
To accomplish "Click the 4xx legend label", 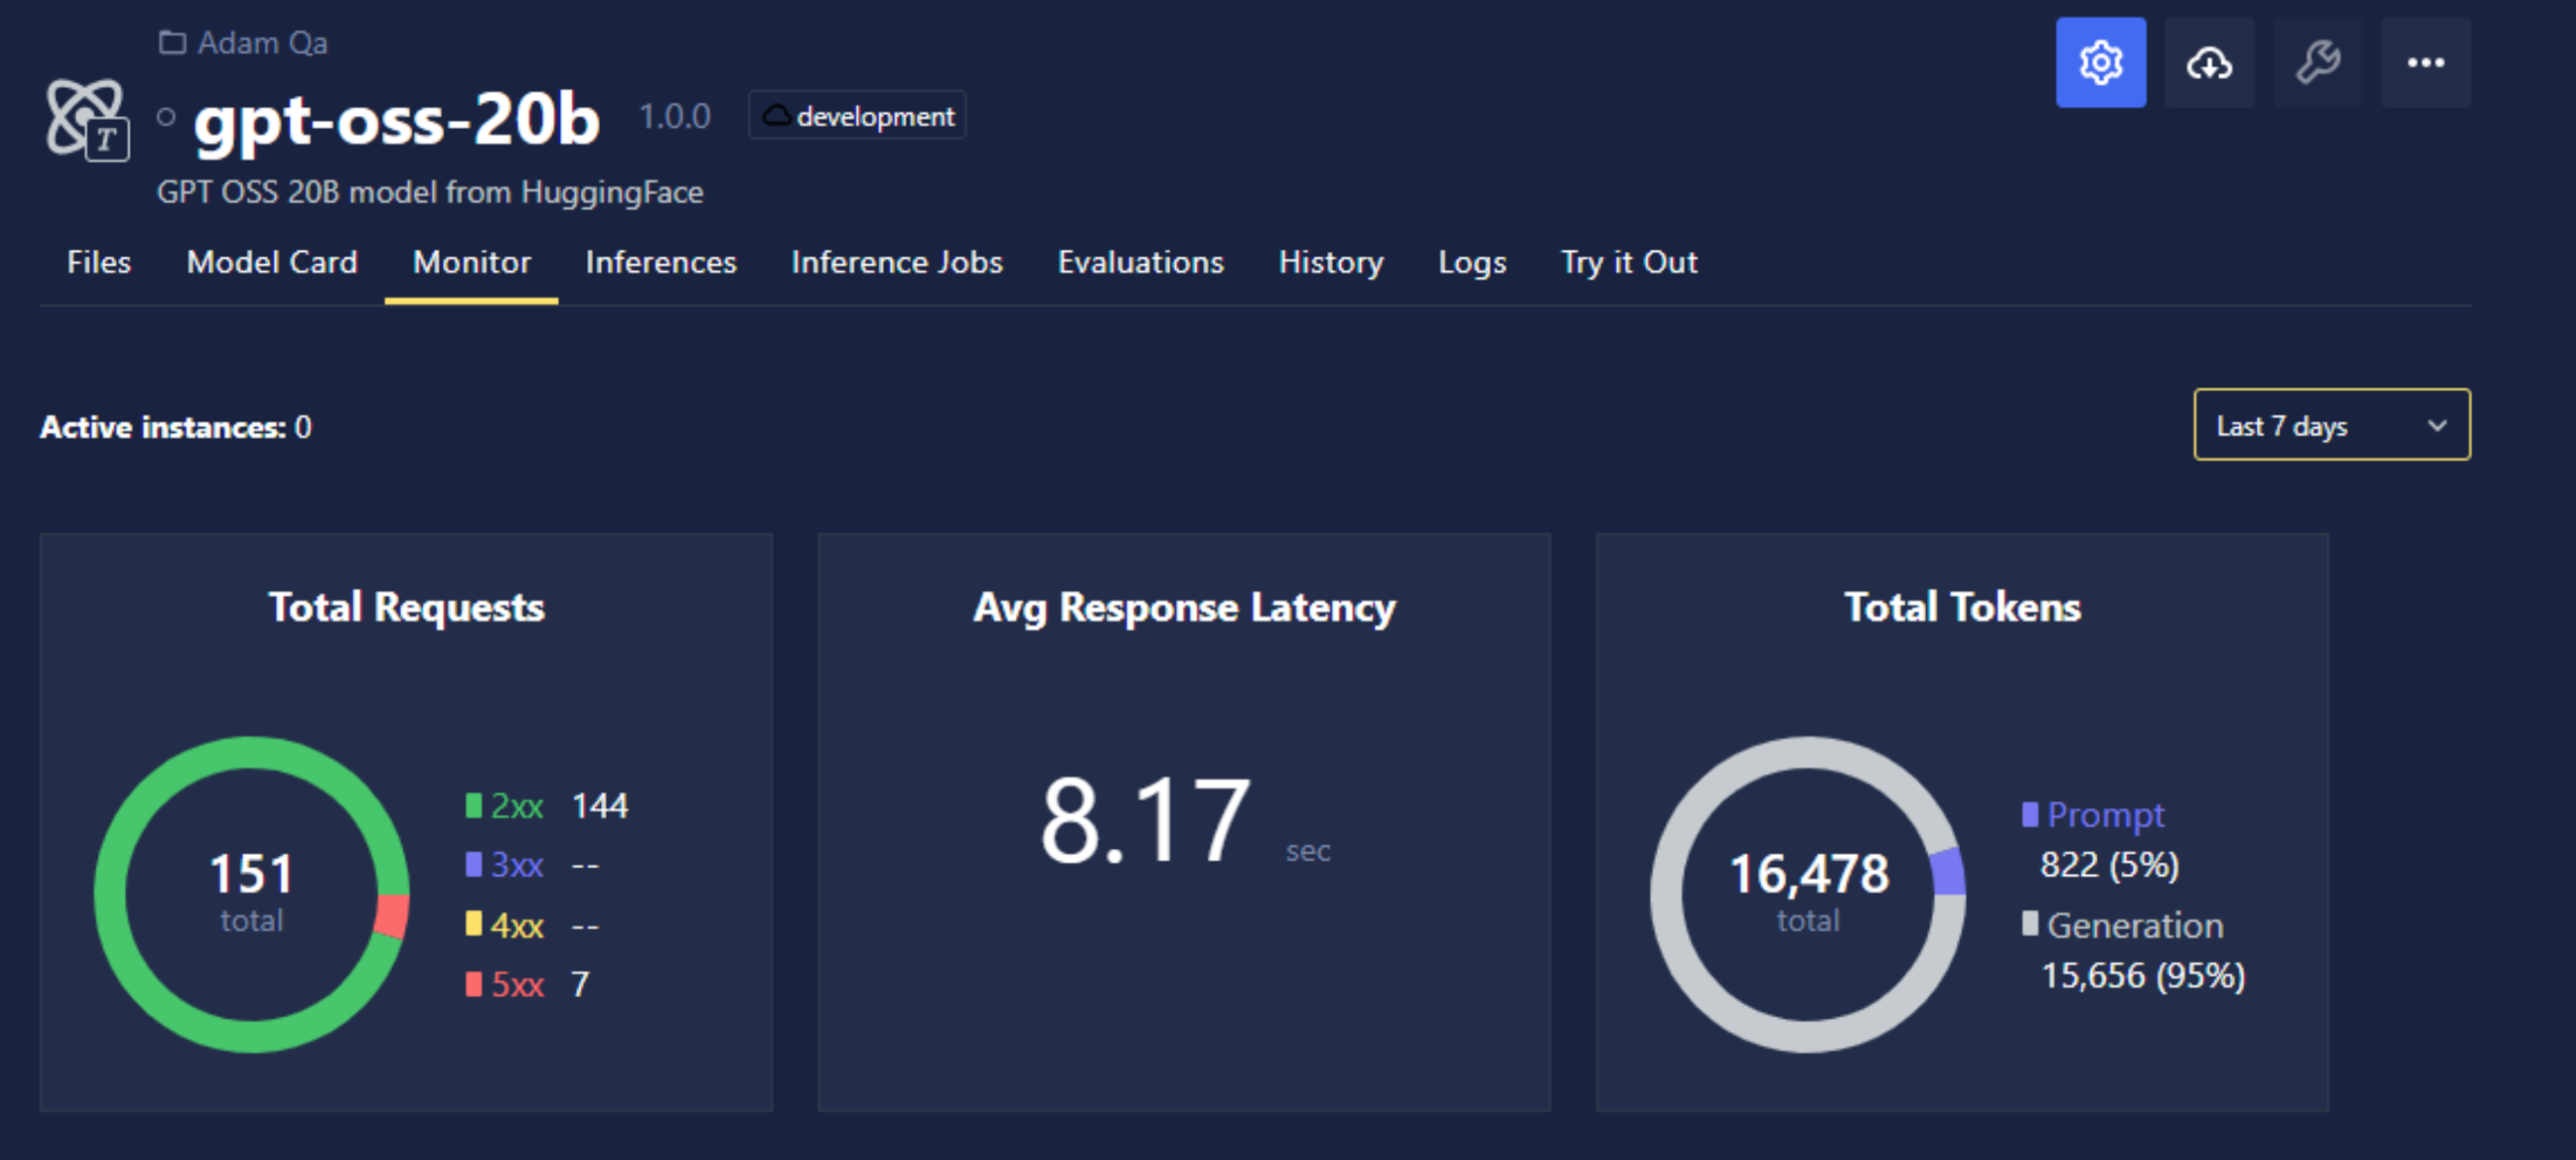I will coord(517,925).
